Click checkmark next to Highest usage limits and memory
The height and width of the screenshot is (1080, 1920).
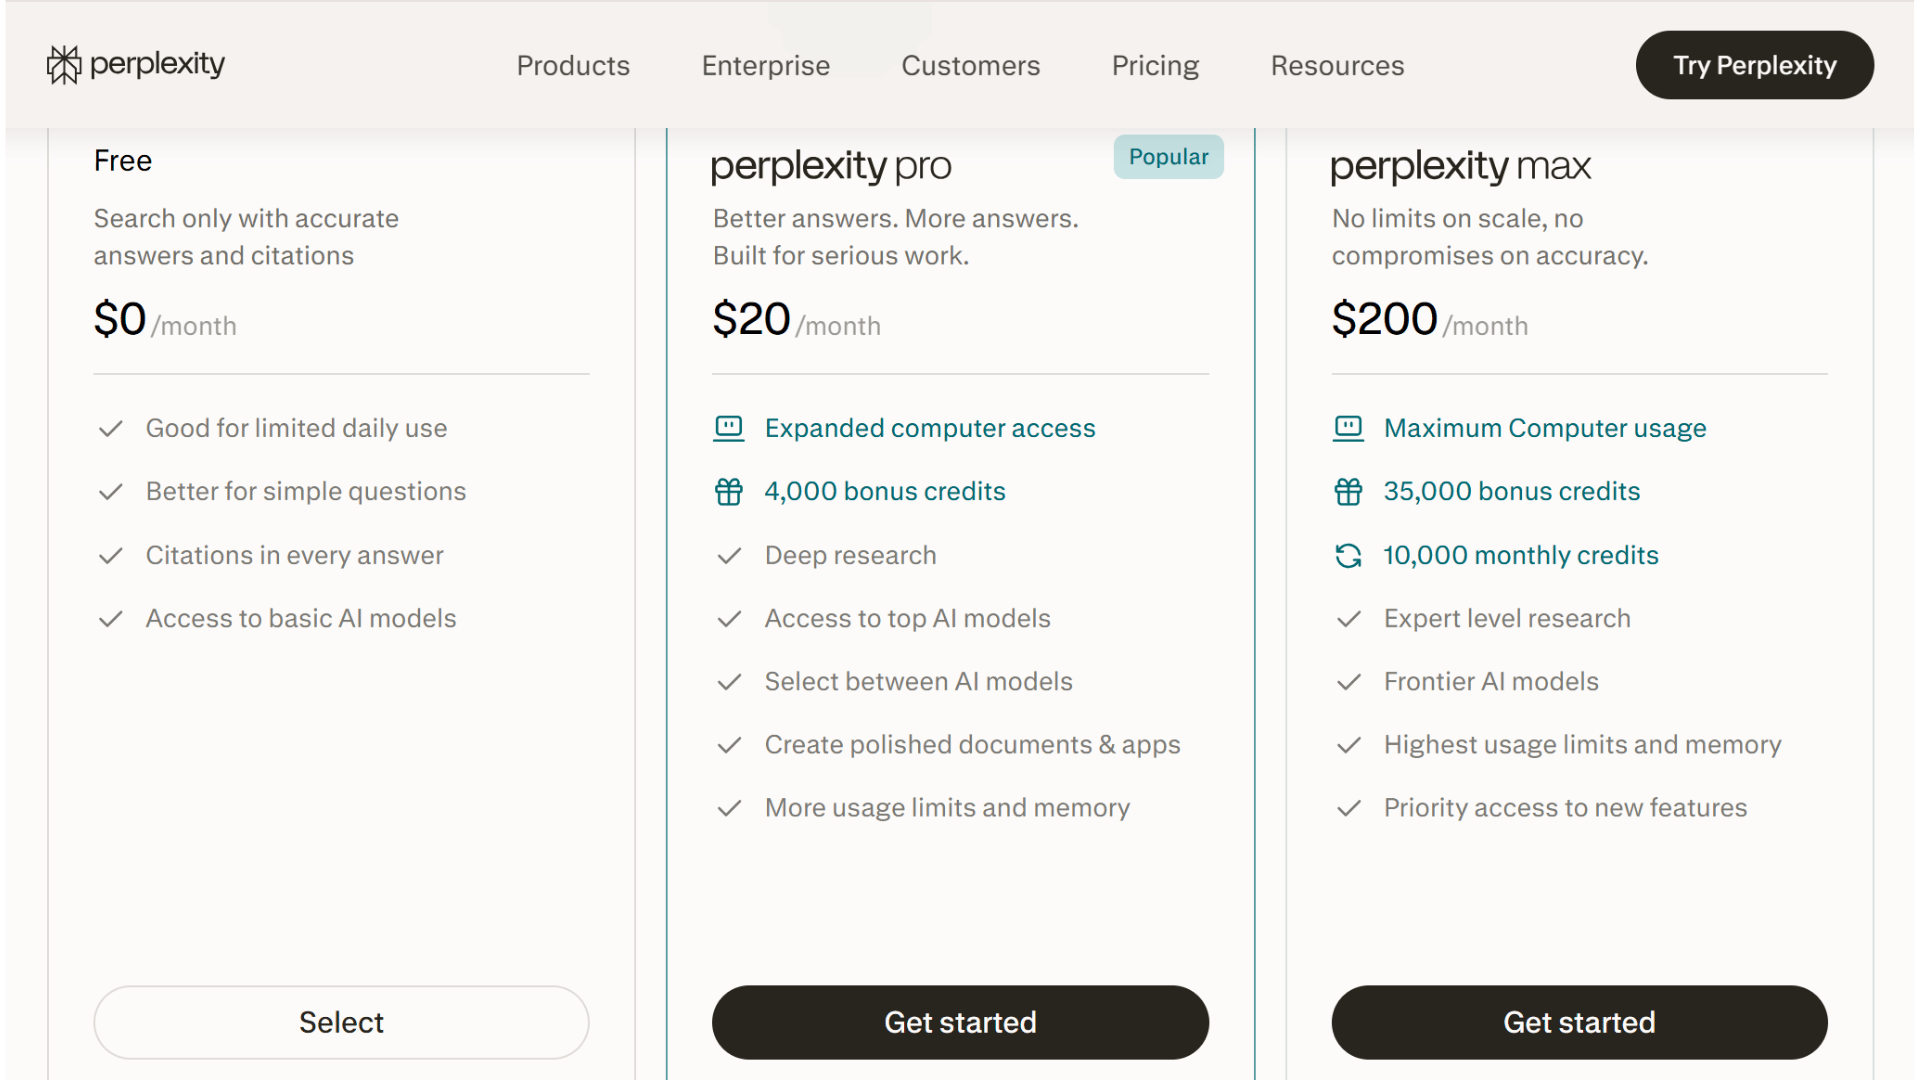pyautogui.click(x=1348, y=745)
